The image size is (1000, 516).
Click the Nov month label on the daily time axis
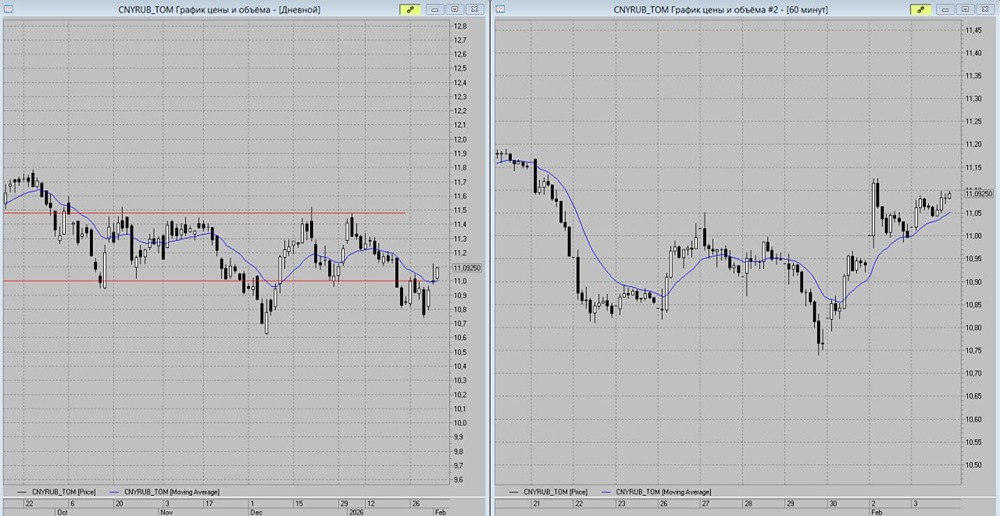pyautogui.click(x=166, y=512)
